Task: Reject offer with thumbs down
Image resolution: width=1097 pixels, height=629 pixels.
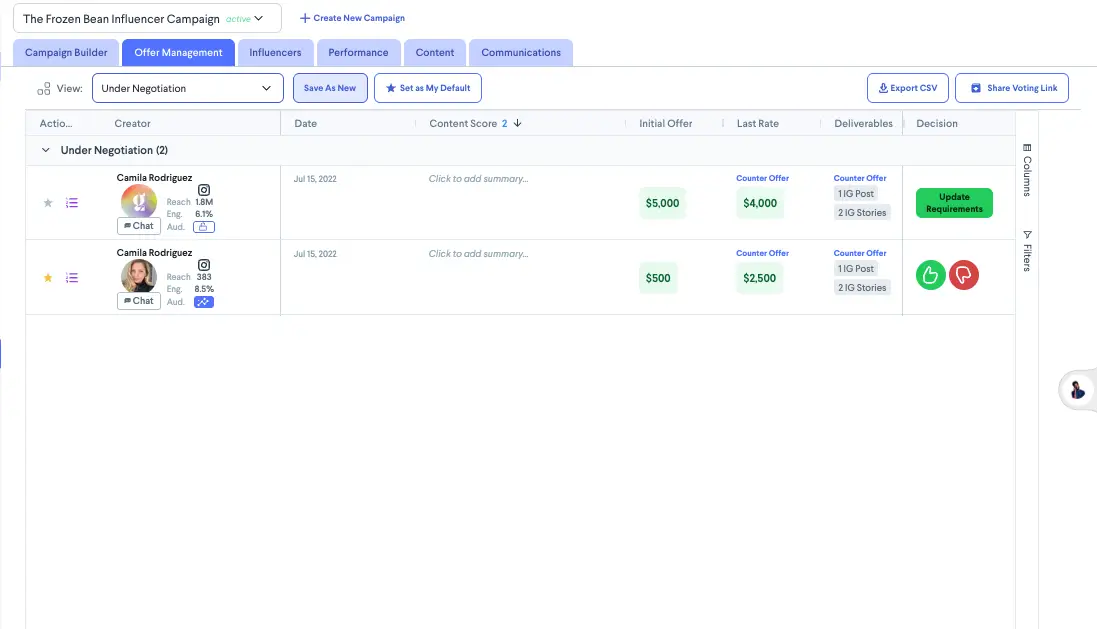Action: 964,275
